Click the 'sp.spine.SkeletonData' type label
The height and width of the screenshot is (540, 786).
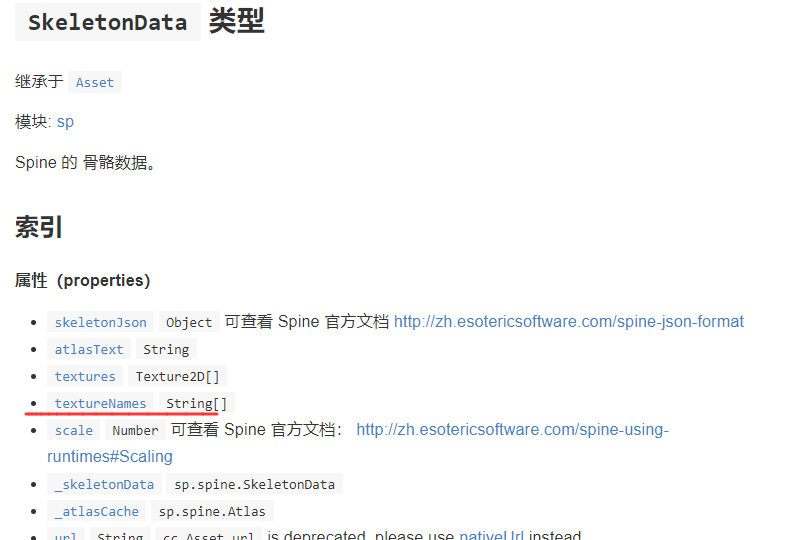pos(254,484)
